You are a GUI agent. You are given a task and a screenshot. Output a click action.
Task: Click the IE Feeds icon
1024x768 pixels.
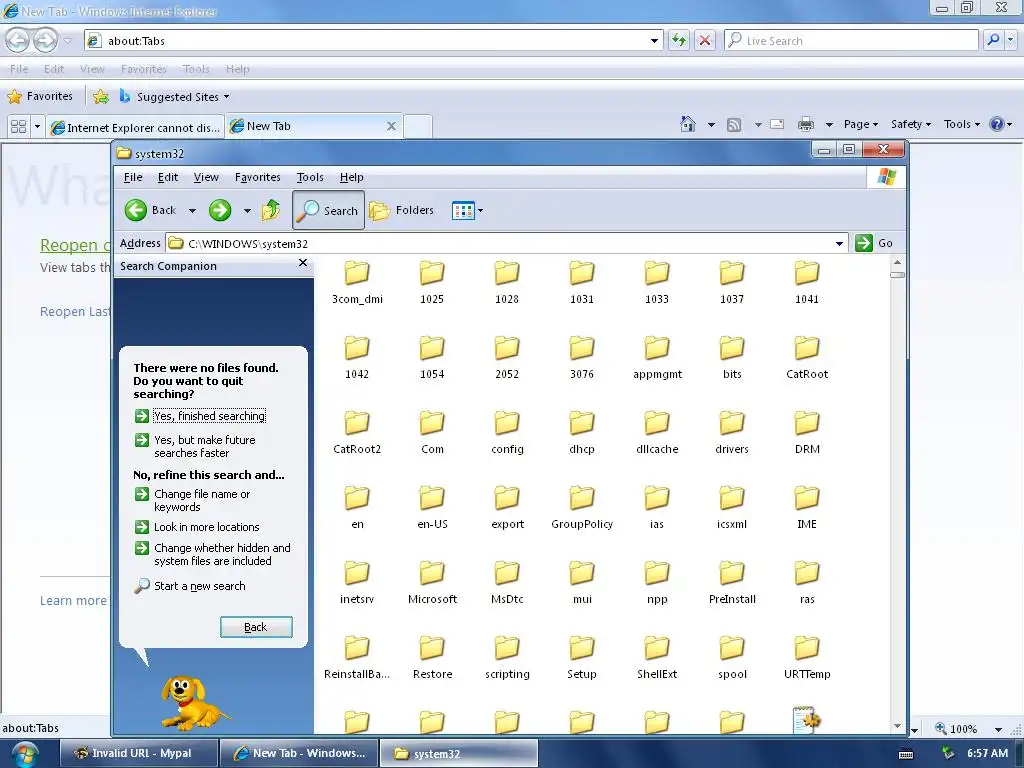(734, 124)
